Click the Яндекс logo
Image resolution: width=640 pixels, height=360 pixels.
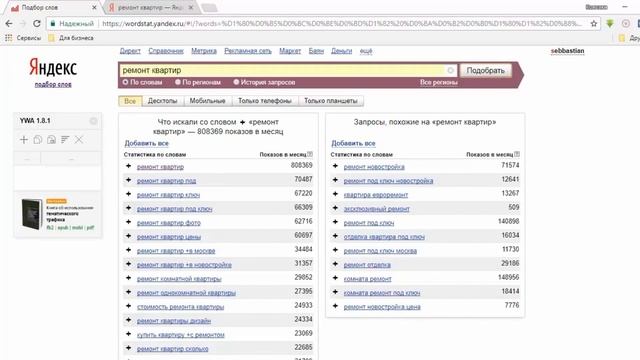point(53,67)
